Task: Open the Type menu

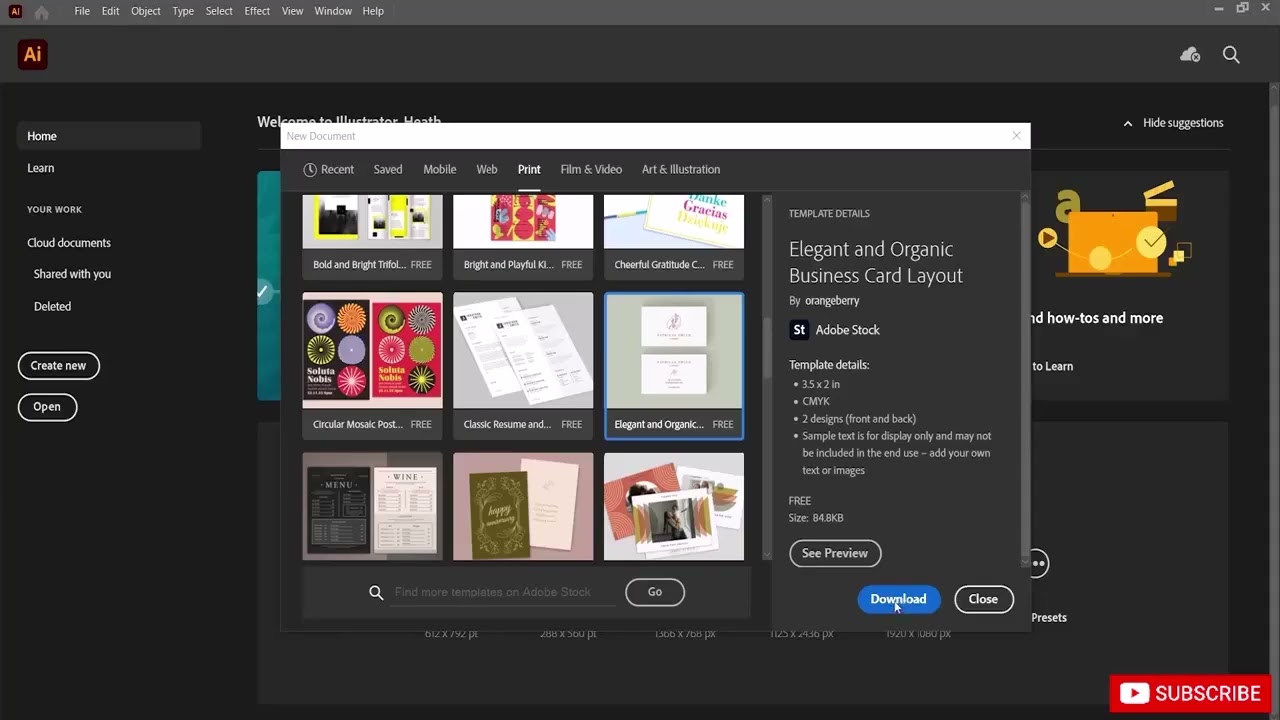Action: [x=183, y=11]
